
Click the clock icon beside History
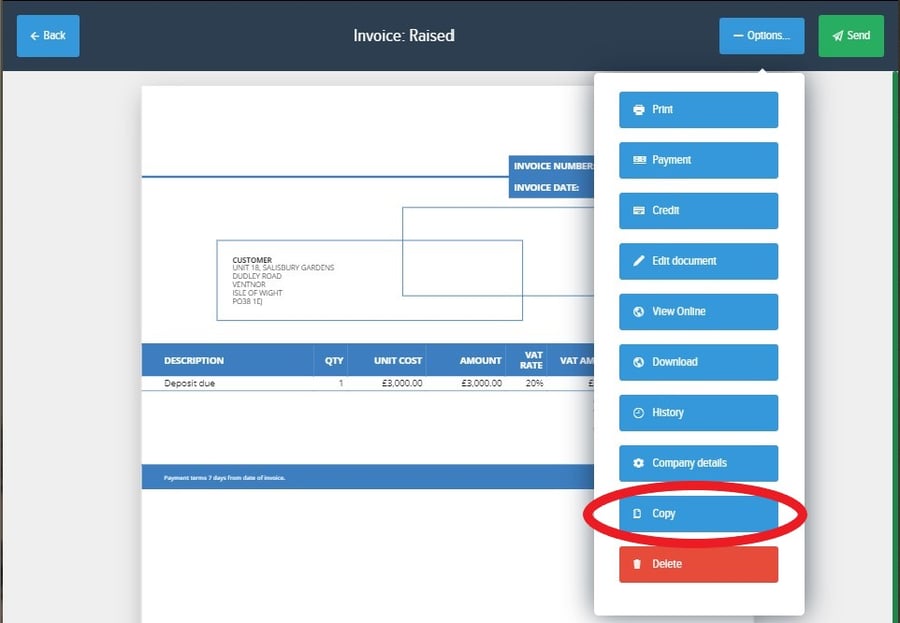(x=639, y=413)
